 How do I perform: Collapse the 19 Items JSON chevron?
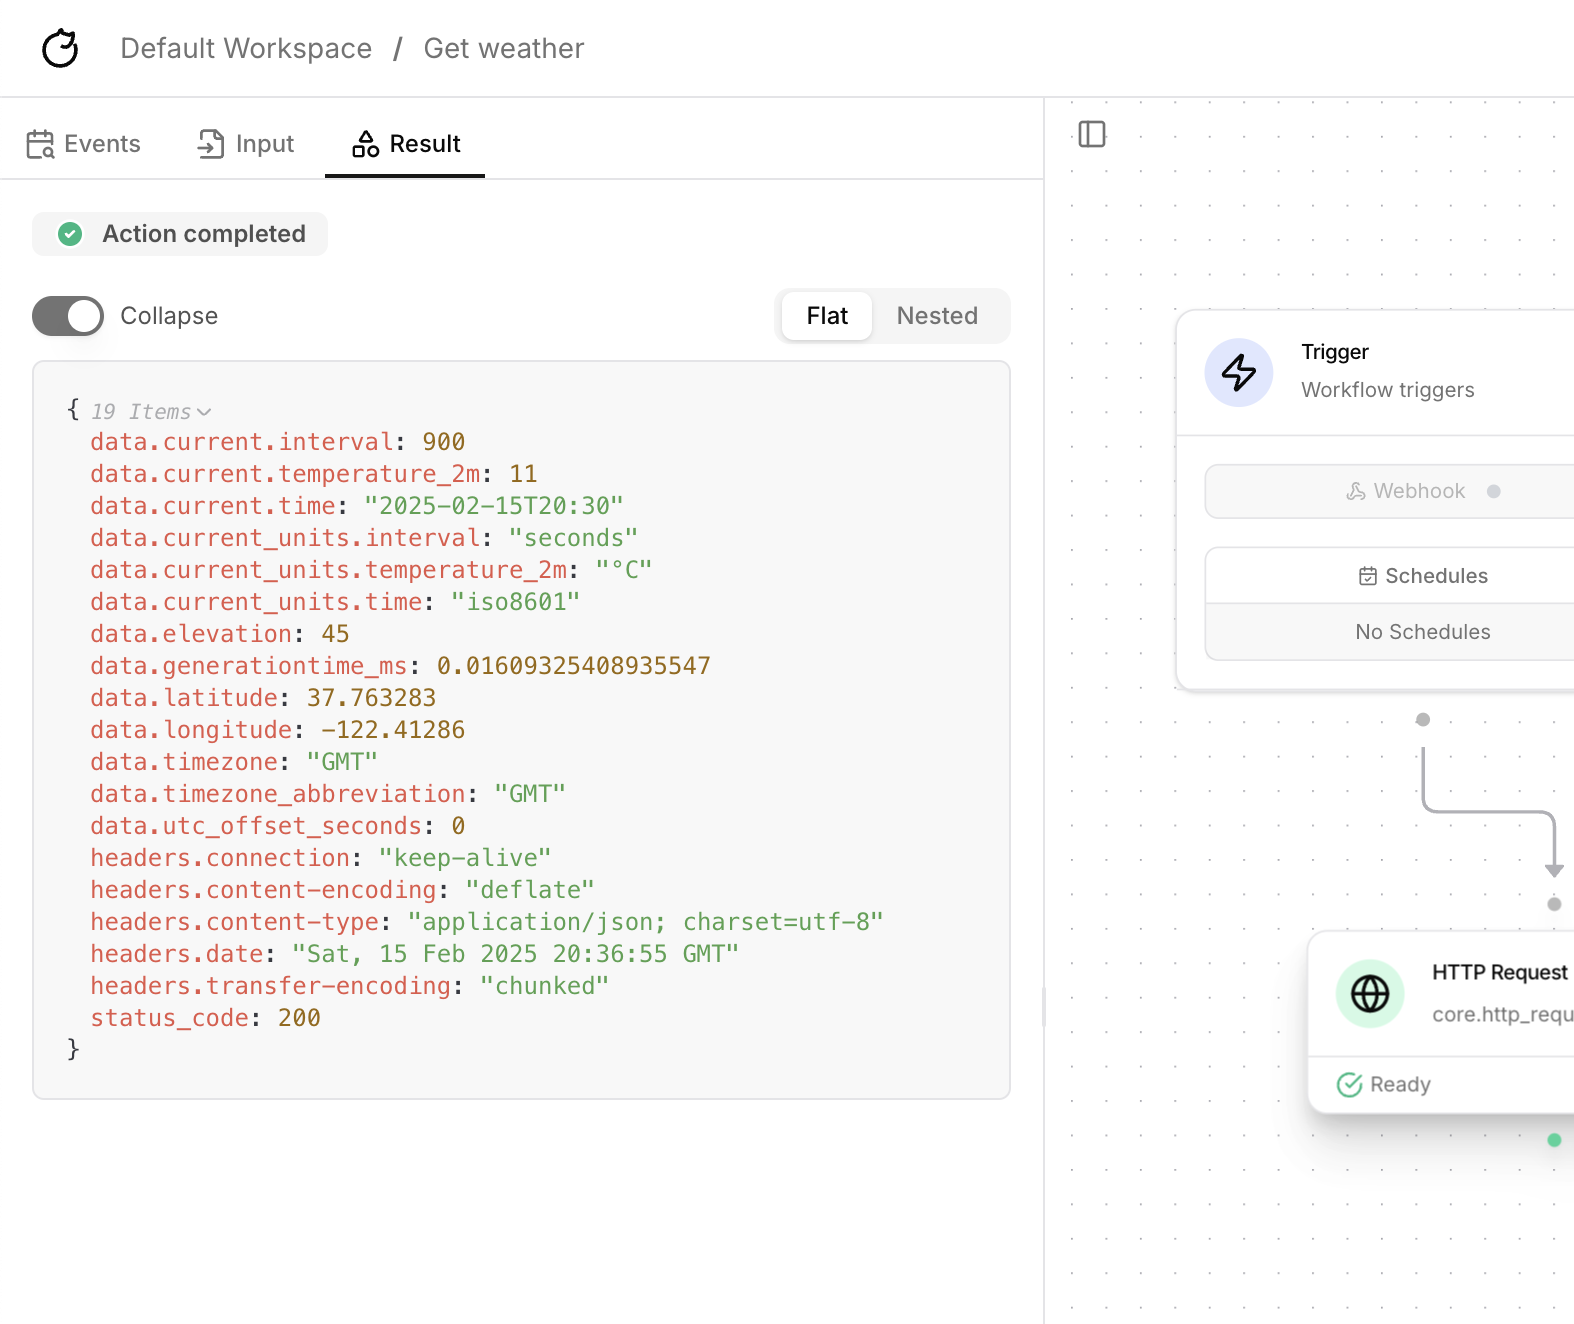tap(204, 412)
